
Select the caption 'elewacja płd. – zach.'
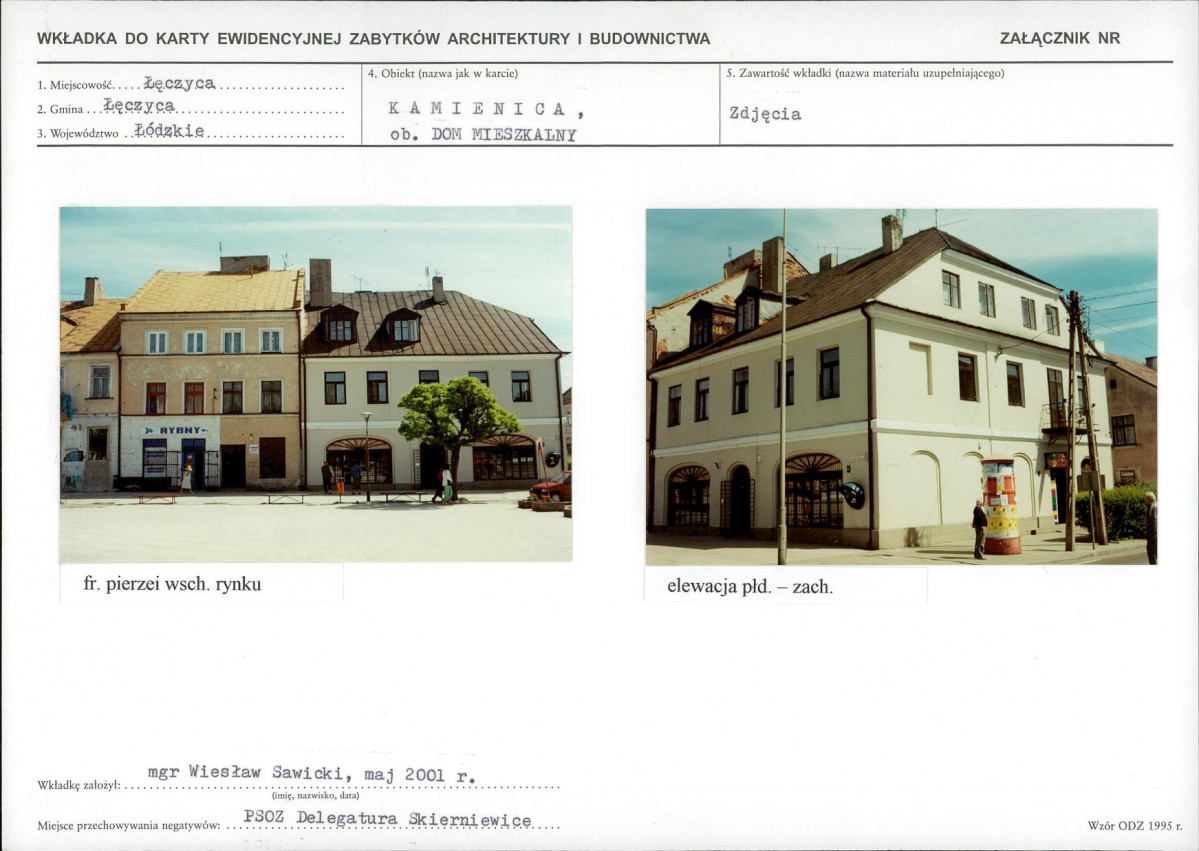tap(750, 587)
